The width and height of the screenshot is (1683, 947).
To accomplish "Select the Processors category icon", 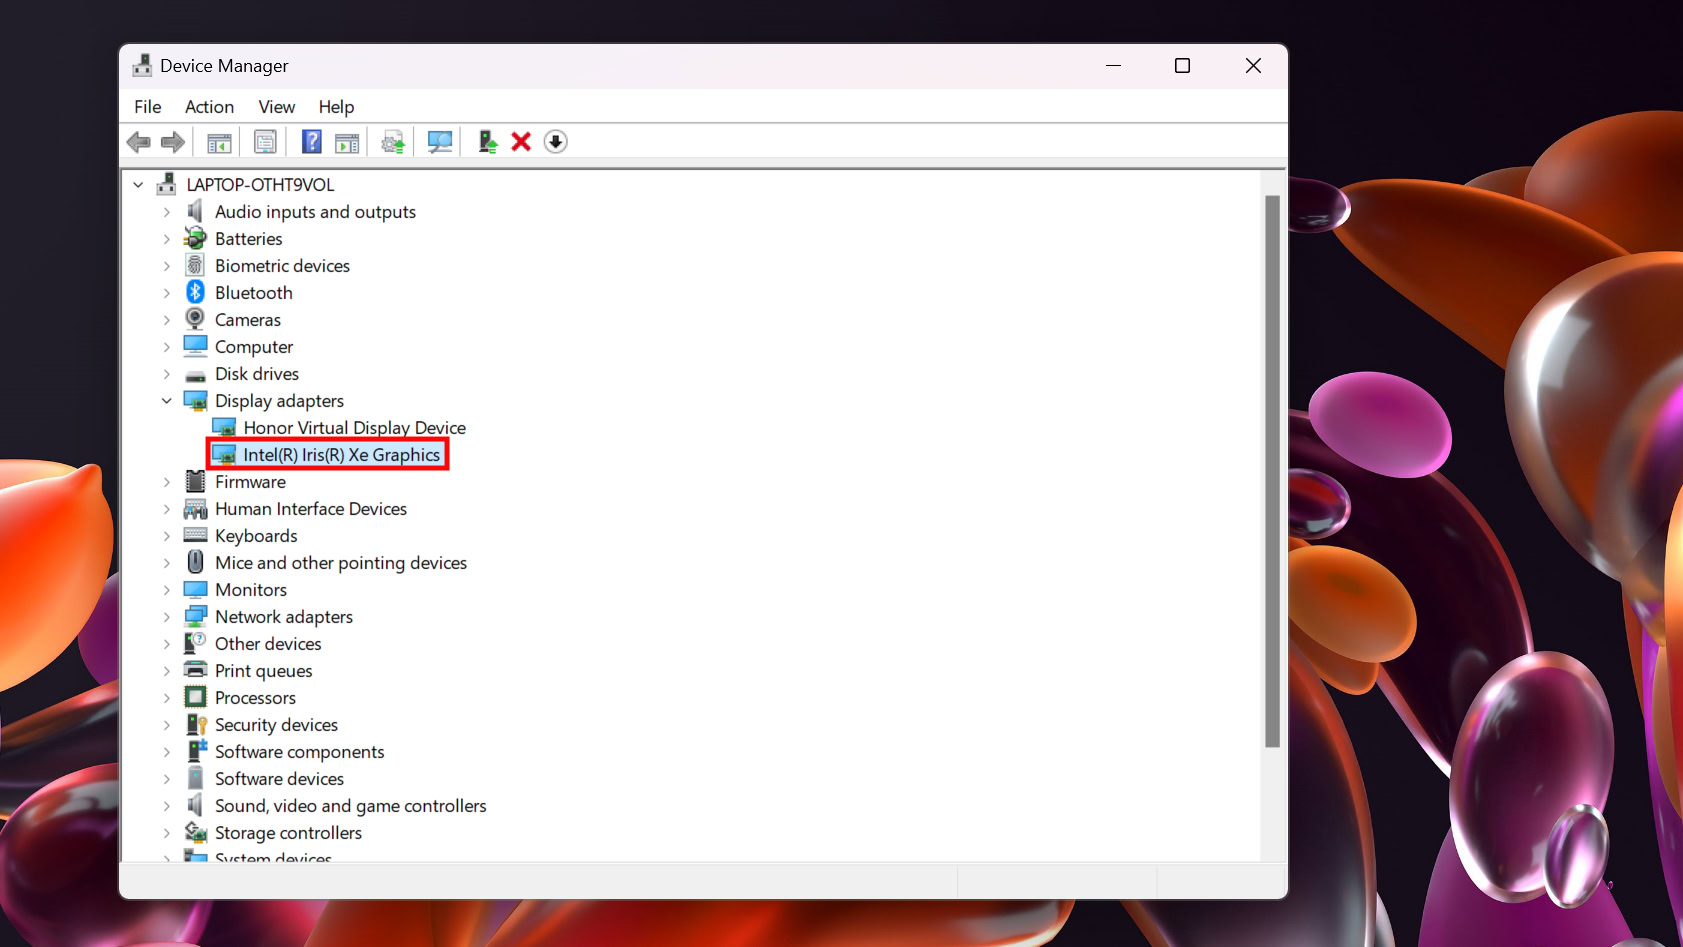I will click(196, 697).
